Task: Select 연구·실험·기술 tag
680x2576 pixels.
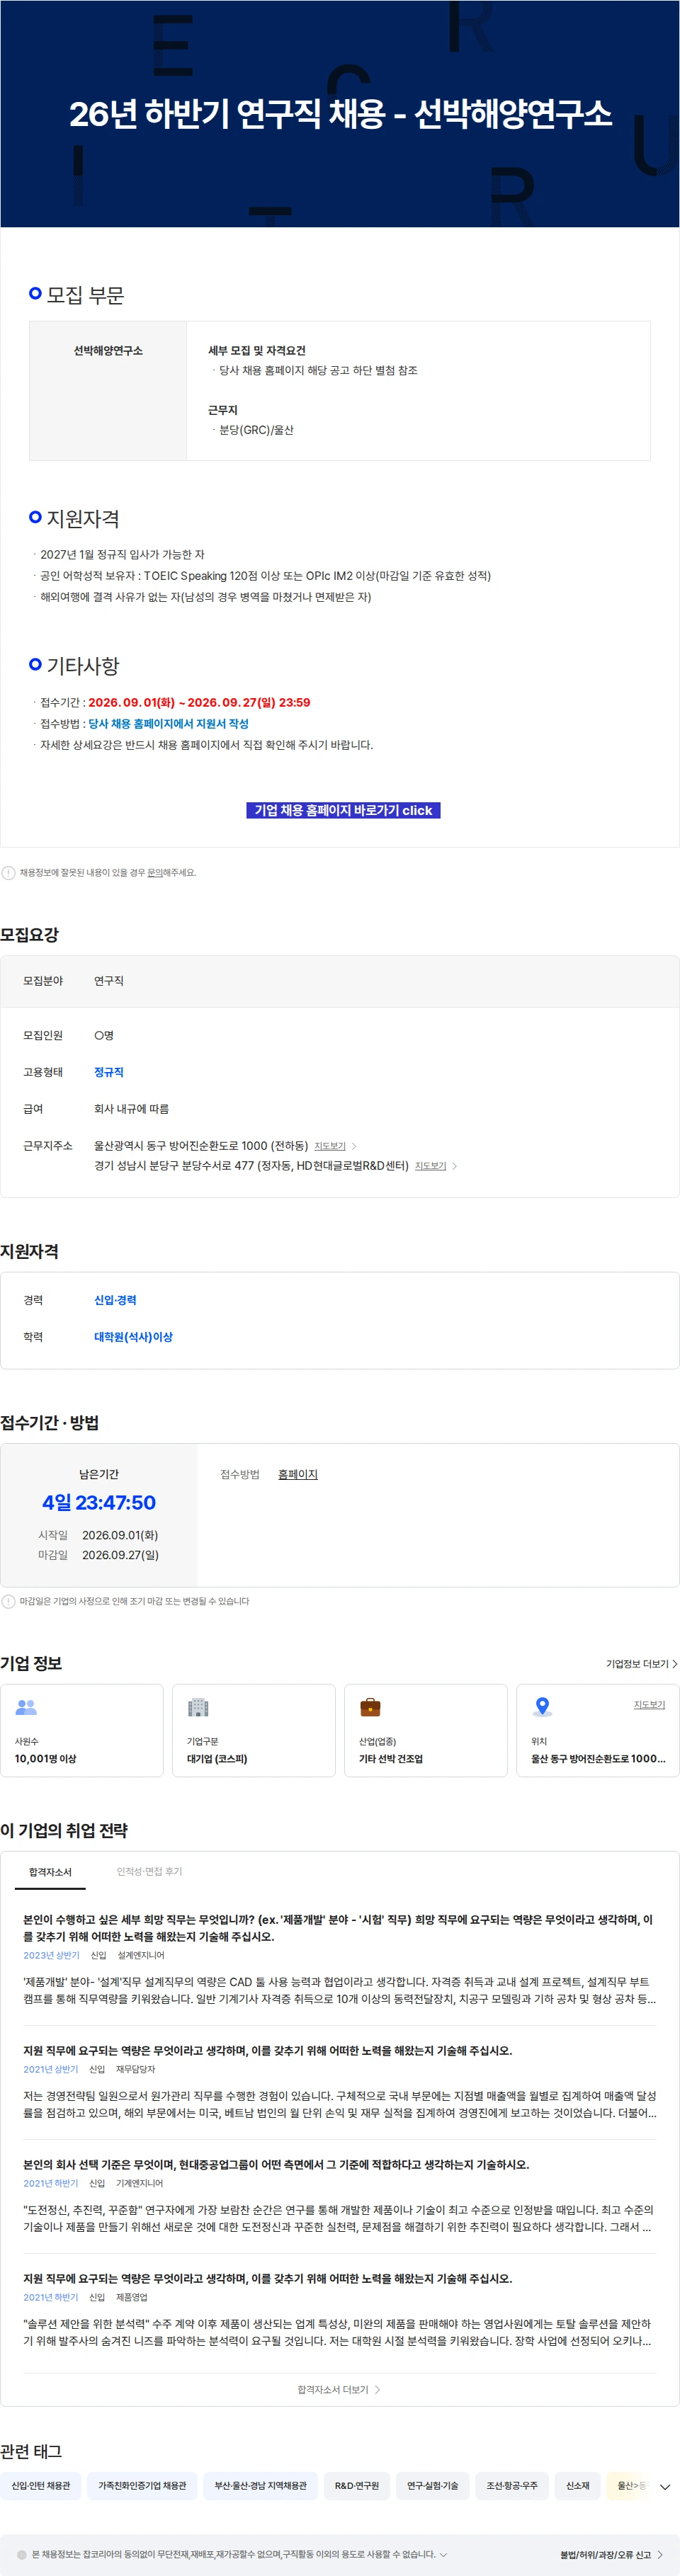Action: pyautogui.click(x=433, y=2486)
